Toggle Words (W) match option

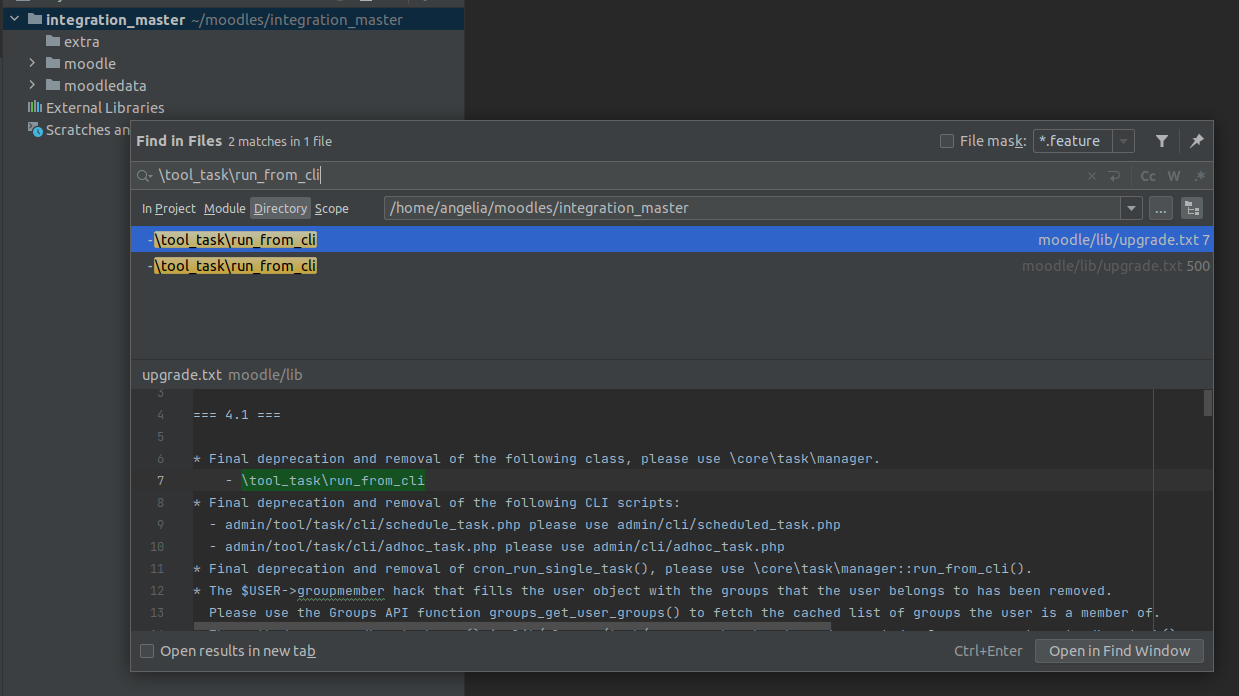[x=1174, y=176]
